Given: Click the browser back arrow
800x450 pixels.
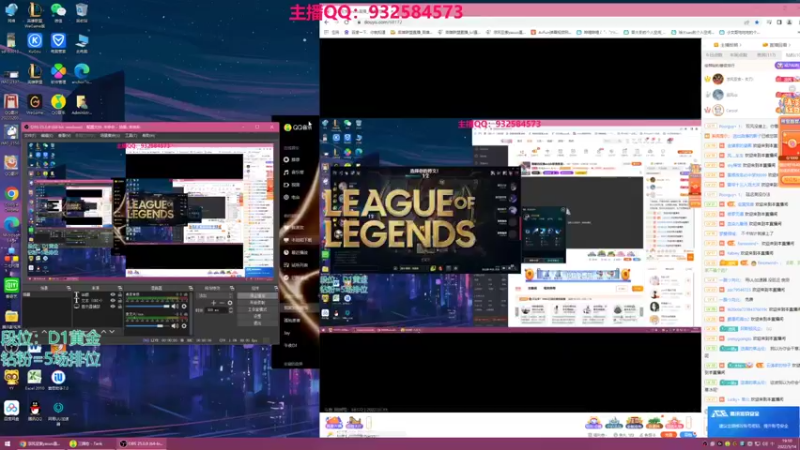Looking at the screenshot, I should 327,22.
